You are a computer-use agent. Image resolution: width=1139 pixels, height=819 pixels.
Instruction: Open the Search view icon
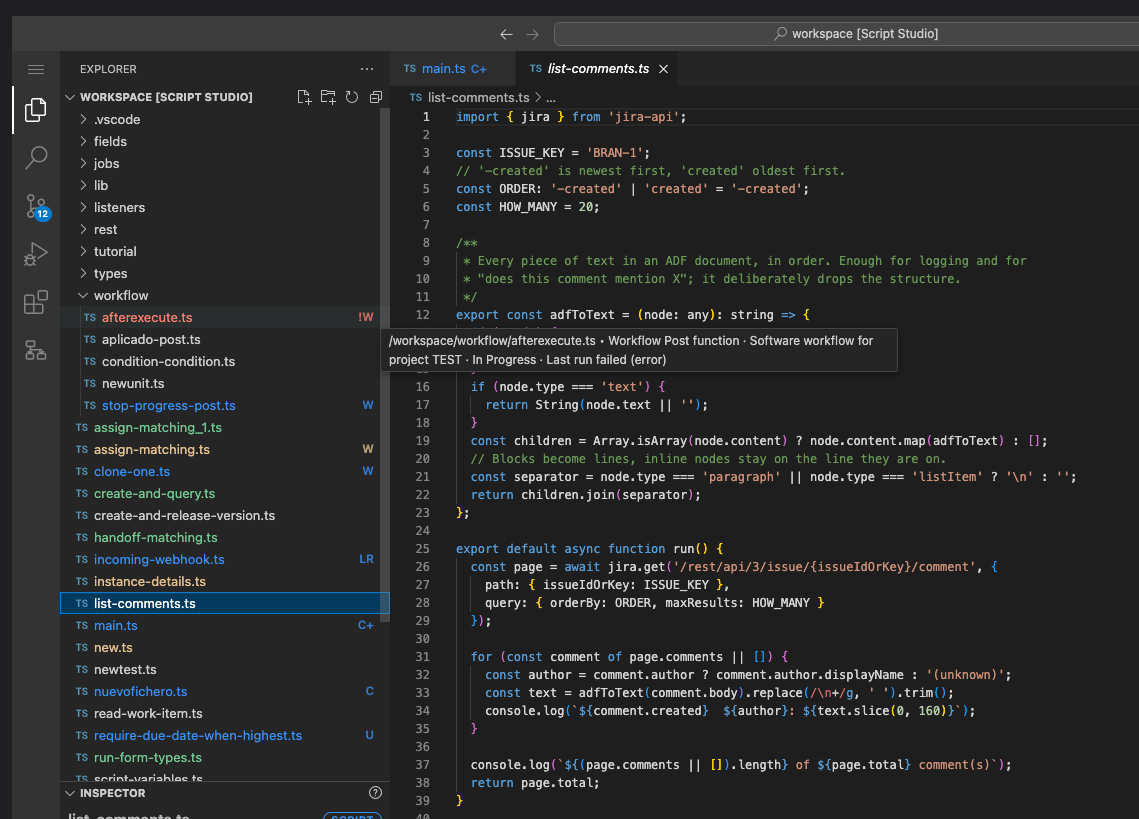36,158
